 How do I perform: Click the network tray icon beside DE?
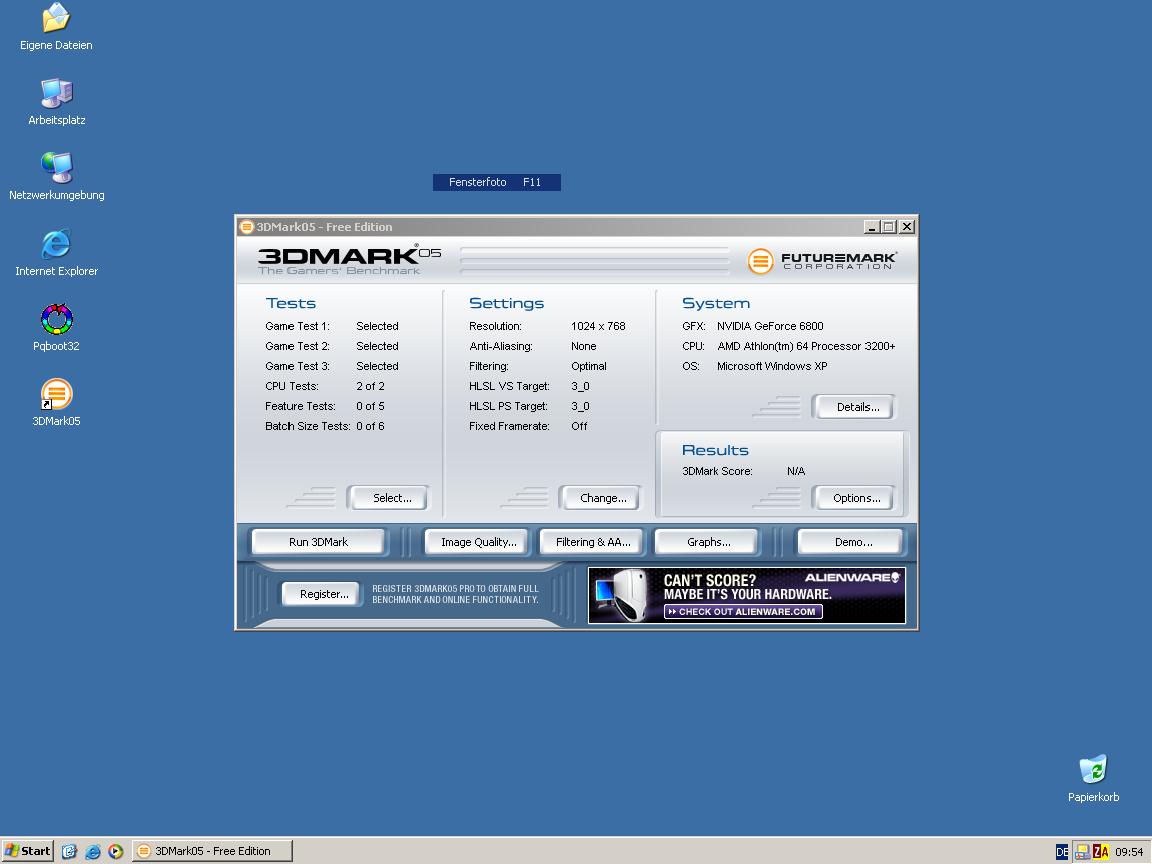point(1082,852)
